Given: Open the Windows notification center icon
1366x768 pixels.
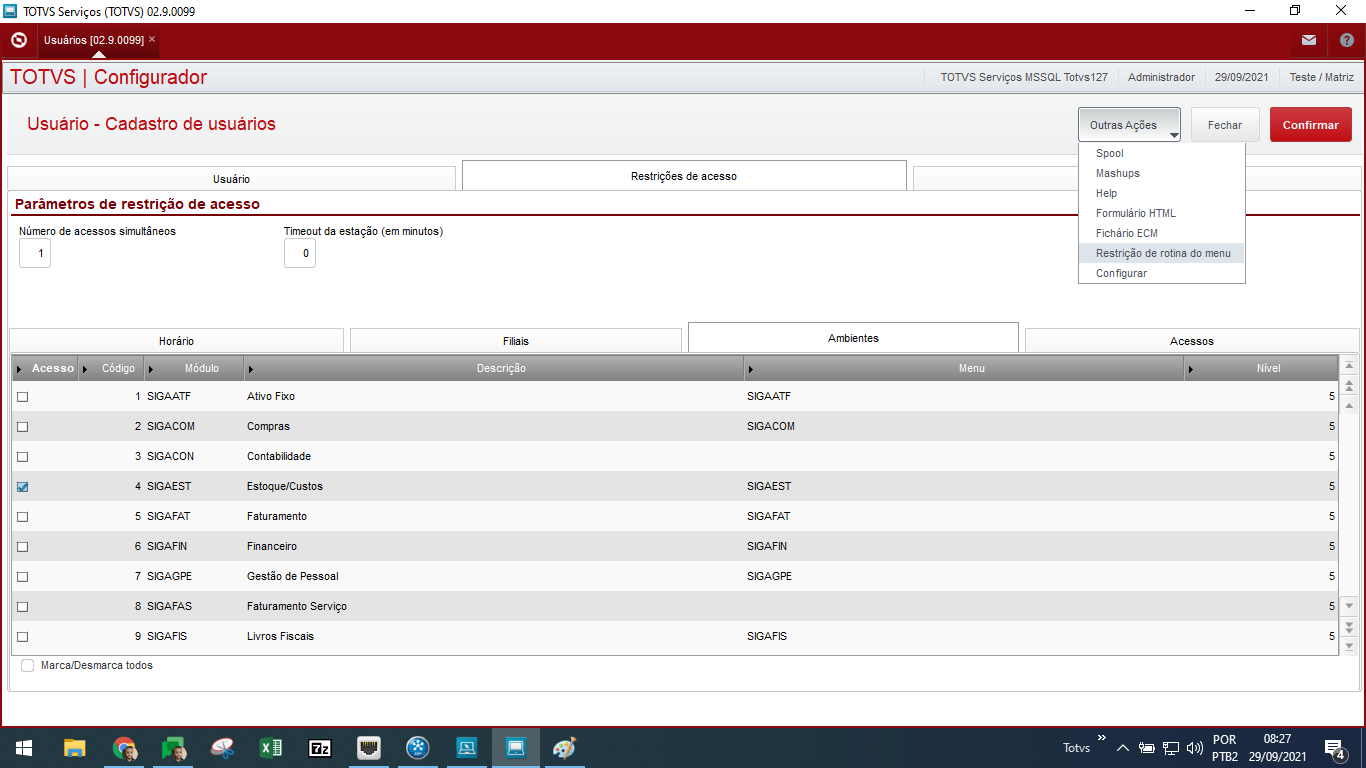Looking at the screenshot, I should [1334, 748].
